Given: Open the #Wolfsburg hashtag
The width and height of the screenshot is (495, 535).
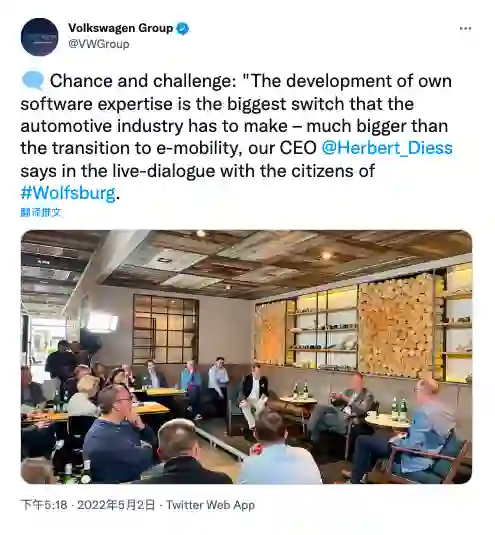Looking at the screenshot, I should 68,193.
